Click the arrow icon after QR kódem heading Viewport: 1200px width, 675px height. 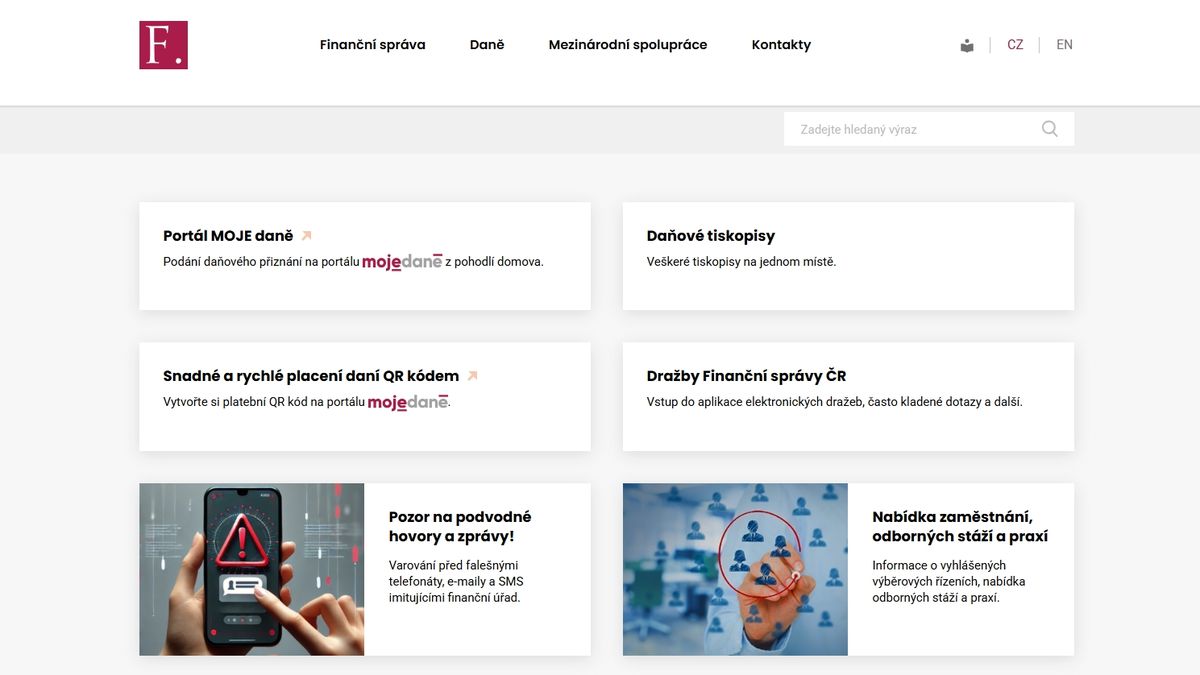[x=473, y=376]
